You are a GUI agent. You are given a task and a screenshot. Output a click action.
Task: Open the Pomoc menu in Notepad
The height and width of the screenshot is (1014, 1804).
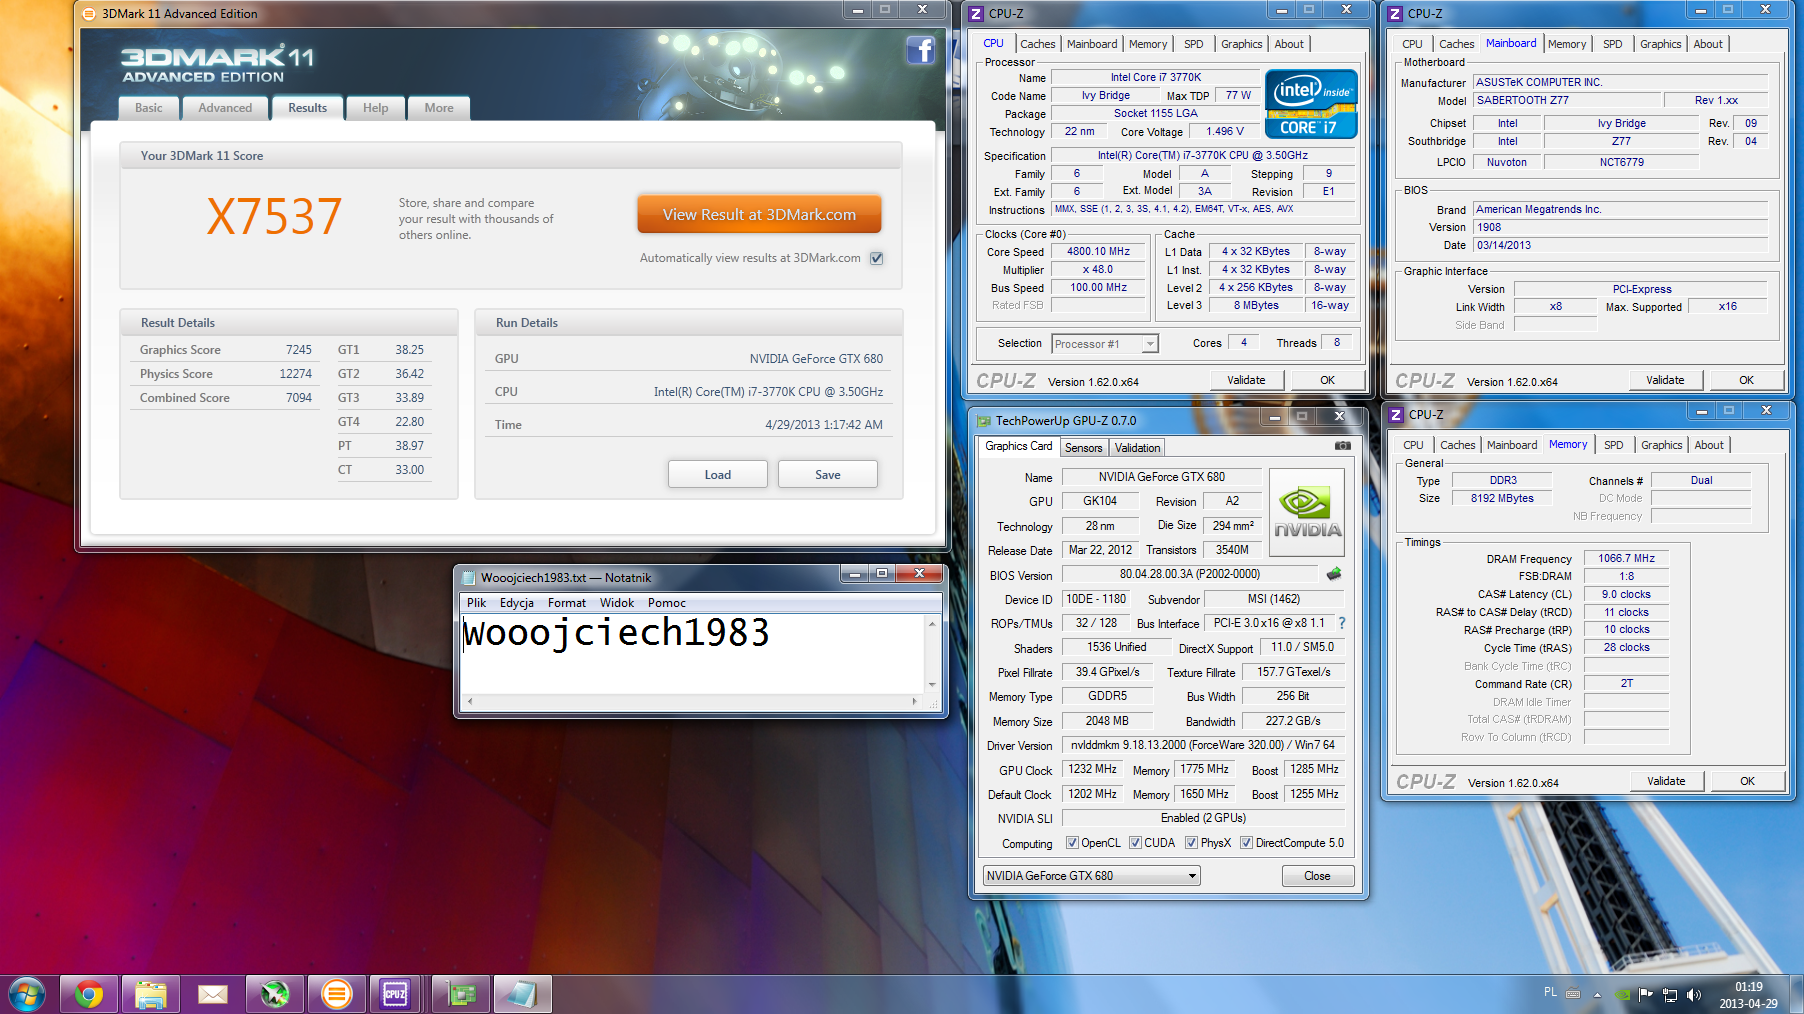point(667,603)
